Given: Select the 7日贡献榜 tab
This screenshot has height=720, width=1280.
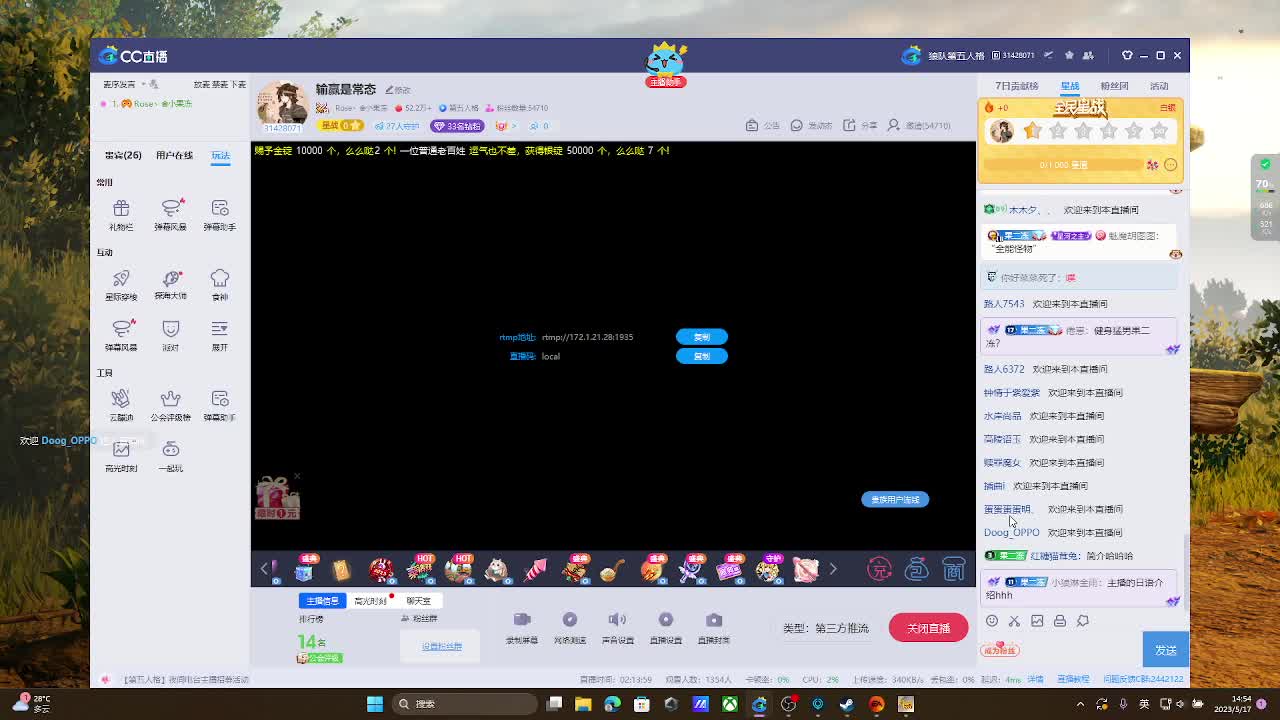Looking at the screenshot, I should click(1016, 86).
